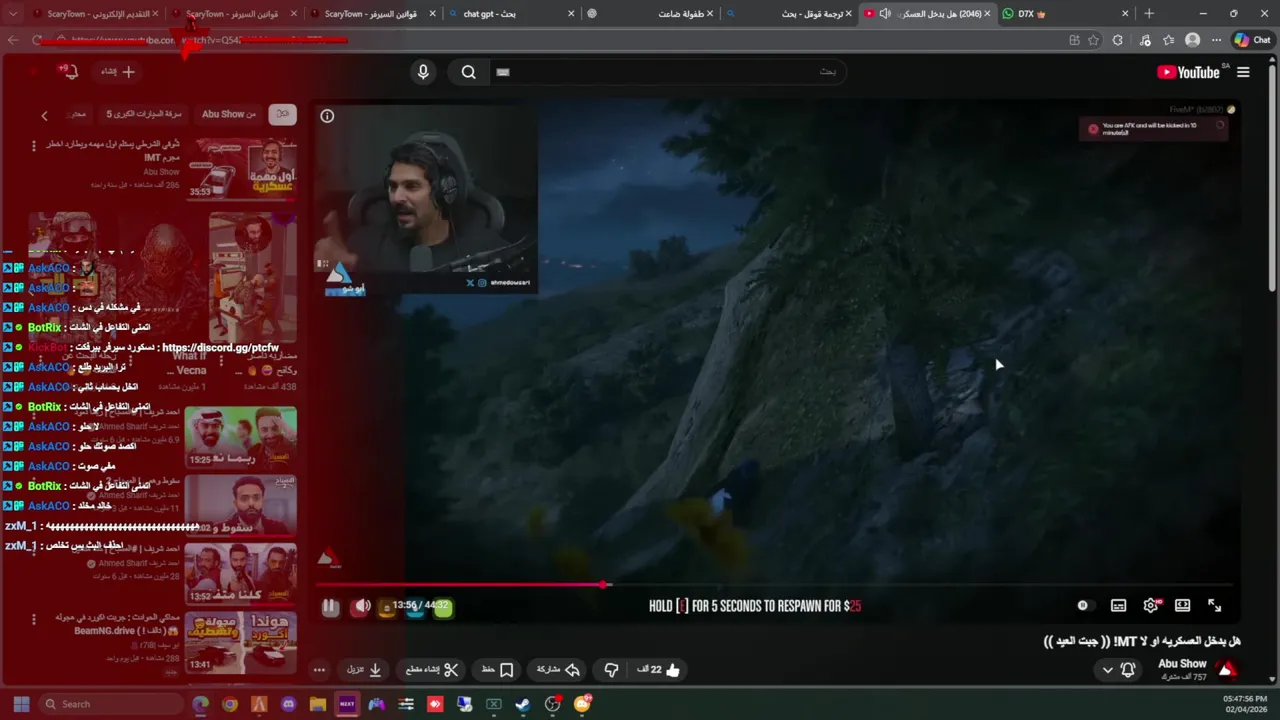The image size is (1280, 720).
Task: Open Google Chrome from the taskbar
Action: tap(230, 704)
